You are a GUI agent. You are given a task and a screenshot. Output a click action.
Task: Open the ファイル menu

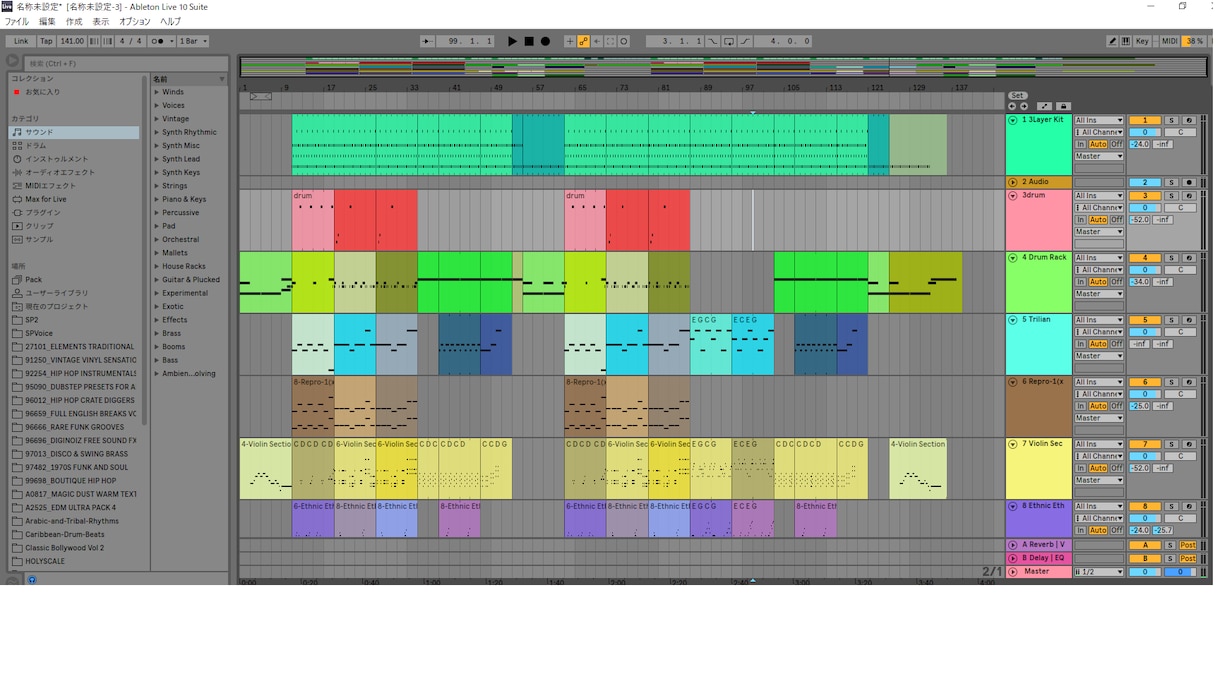pyautogui.click(x=17, y=21)
